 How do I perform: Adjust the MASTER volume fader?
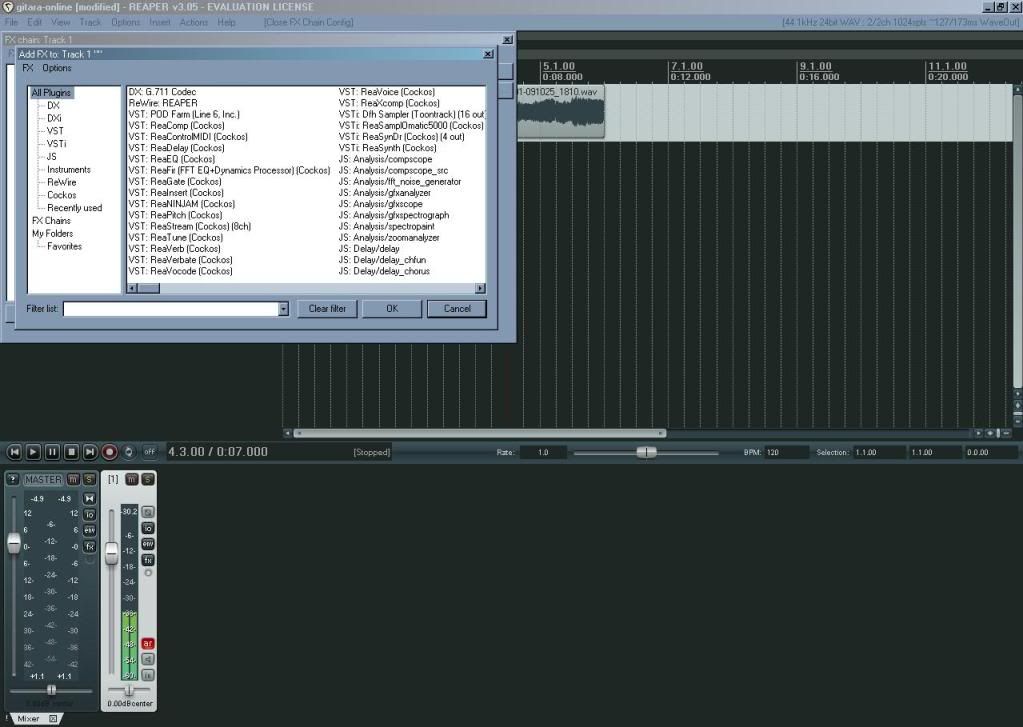point(14,543)
